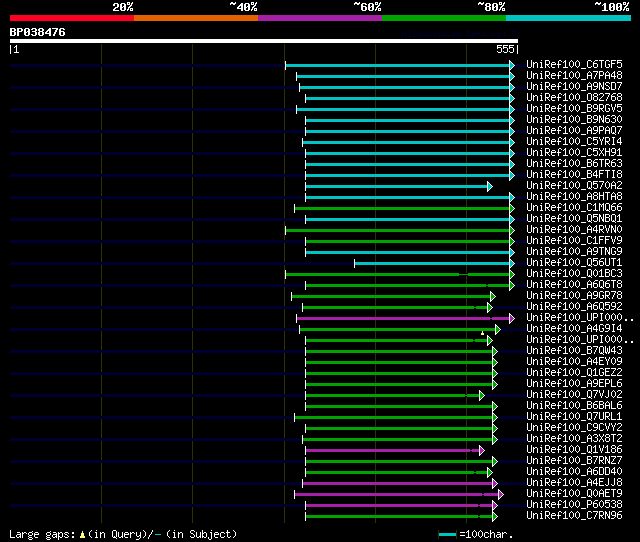Click the UniRef100_A9EPL6 label

574,384
